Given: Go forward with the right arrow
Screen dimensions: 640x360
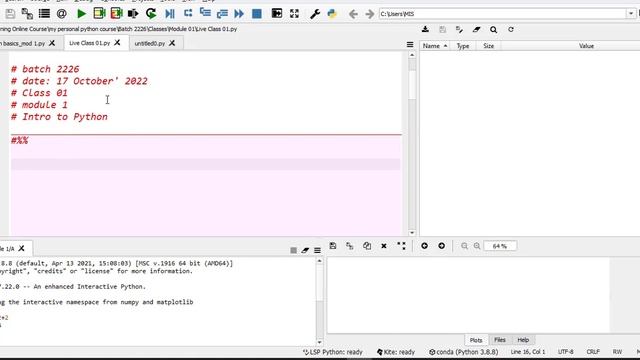Looking at the screenshot, I should pyautogui.click(x=370, y=14).
